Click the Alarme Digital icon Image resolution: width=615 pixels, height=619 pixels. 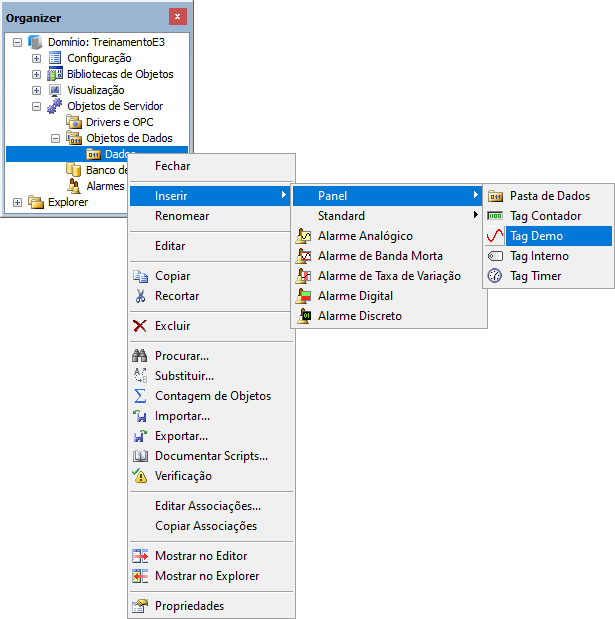(x=303, y=296)
